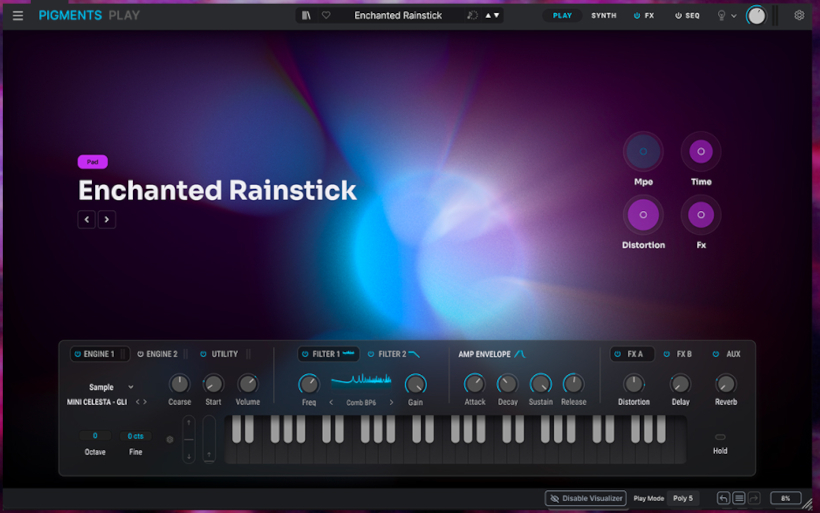
Task: Open the edit history list icon
Action: [739, 498]
